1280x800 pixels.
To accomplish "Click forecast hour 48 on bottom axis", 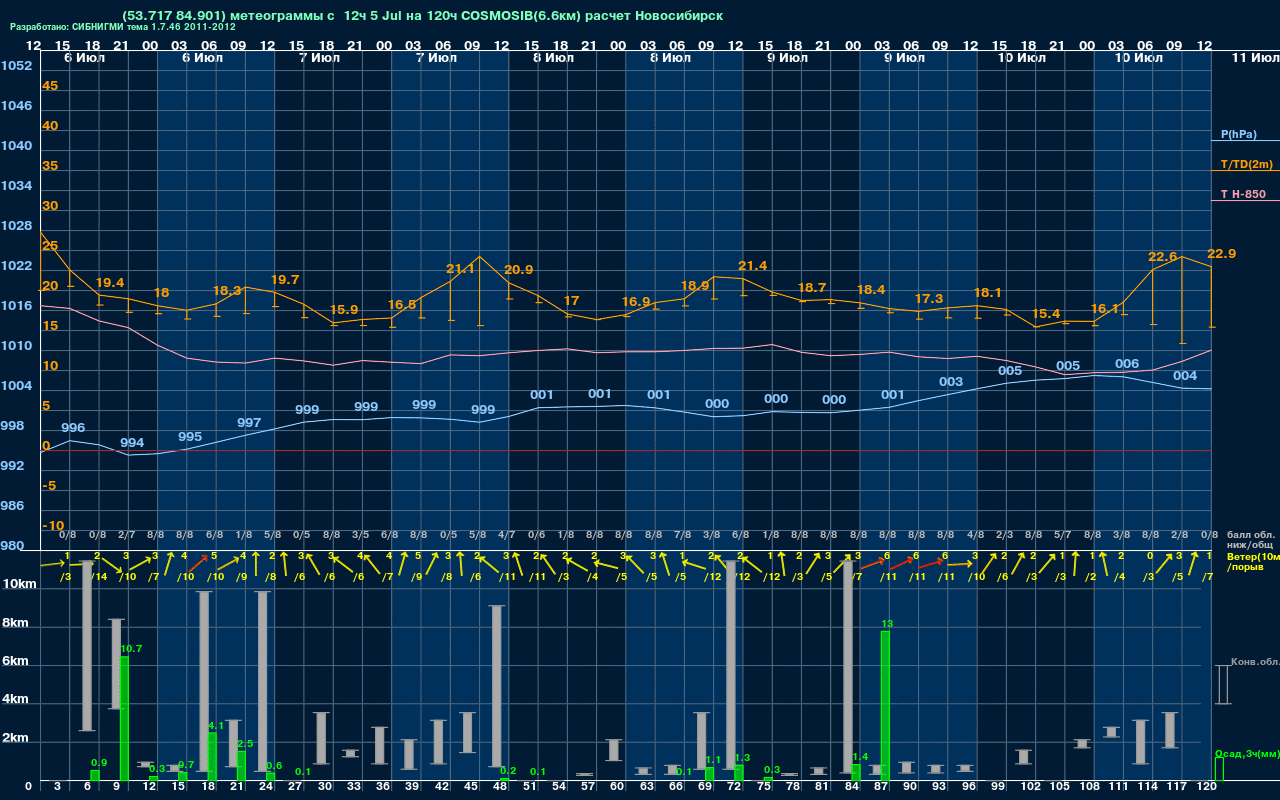I will (500, 787).
